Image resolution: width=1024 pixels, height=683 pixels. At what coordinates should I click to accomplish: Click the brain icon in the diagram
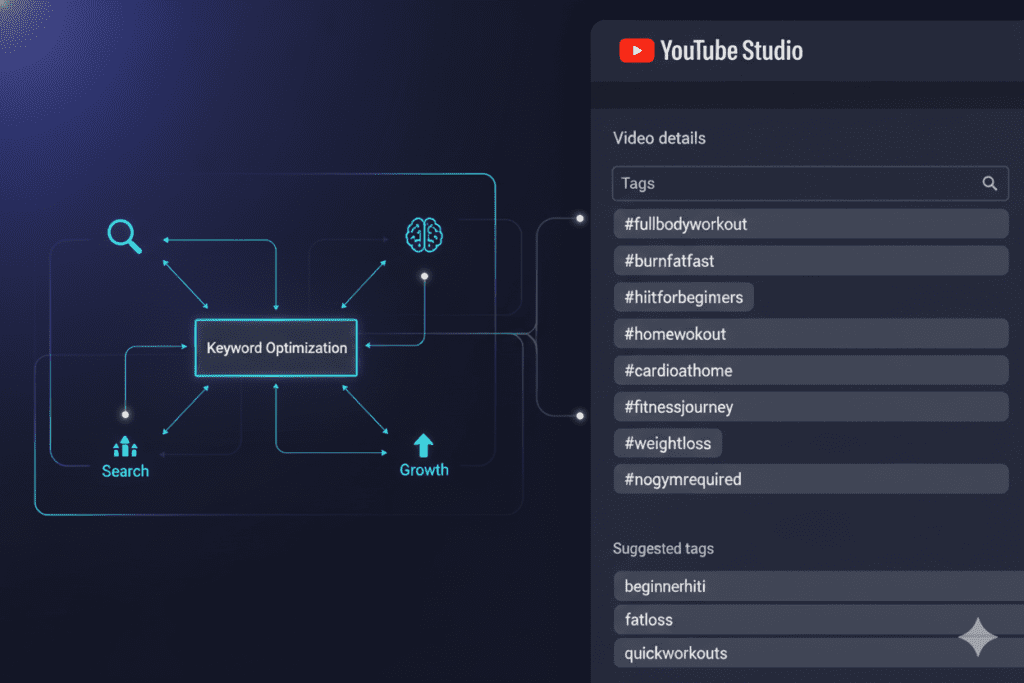point(424,234)
